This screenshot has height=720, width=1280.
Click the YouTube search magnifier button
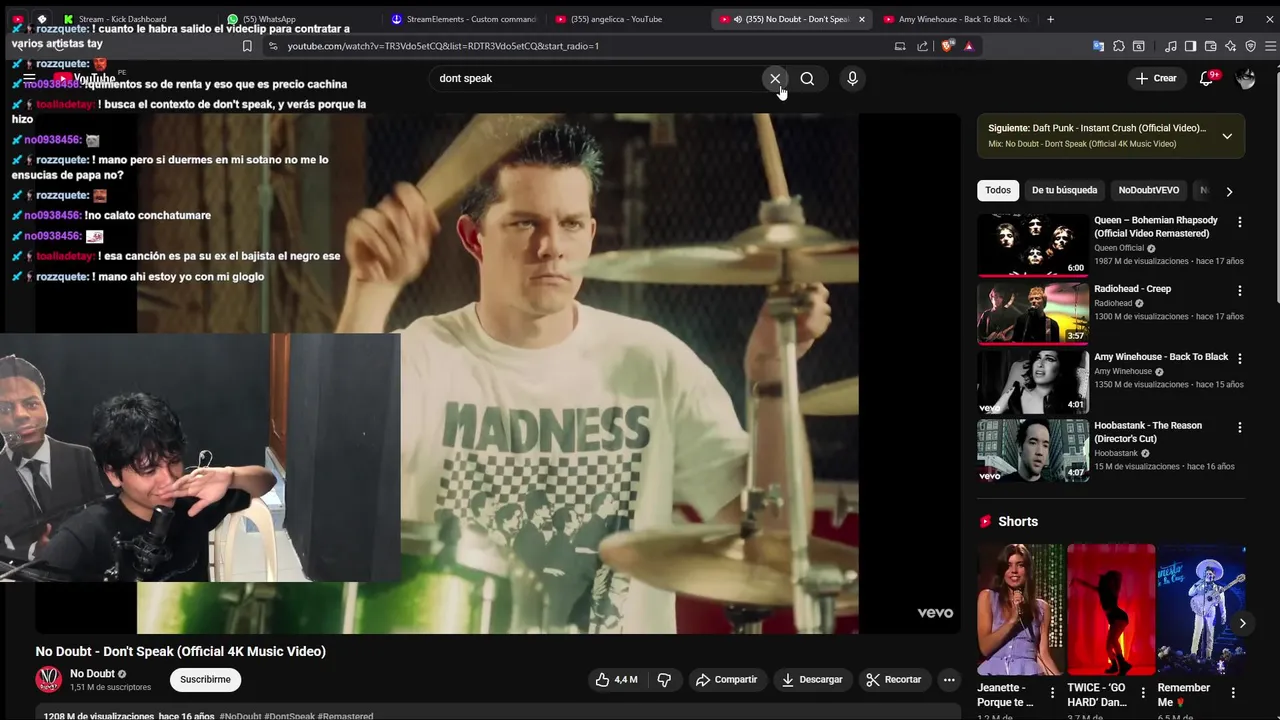[x=807, y=78]
